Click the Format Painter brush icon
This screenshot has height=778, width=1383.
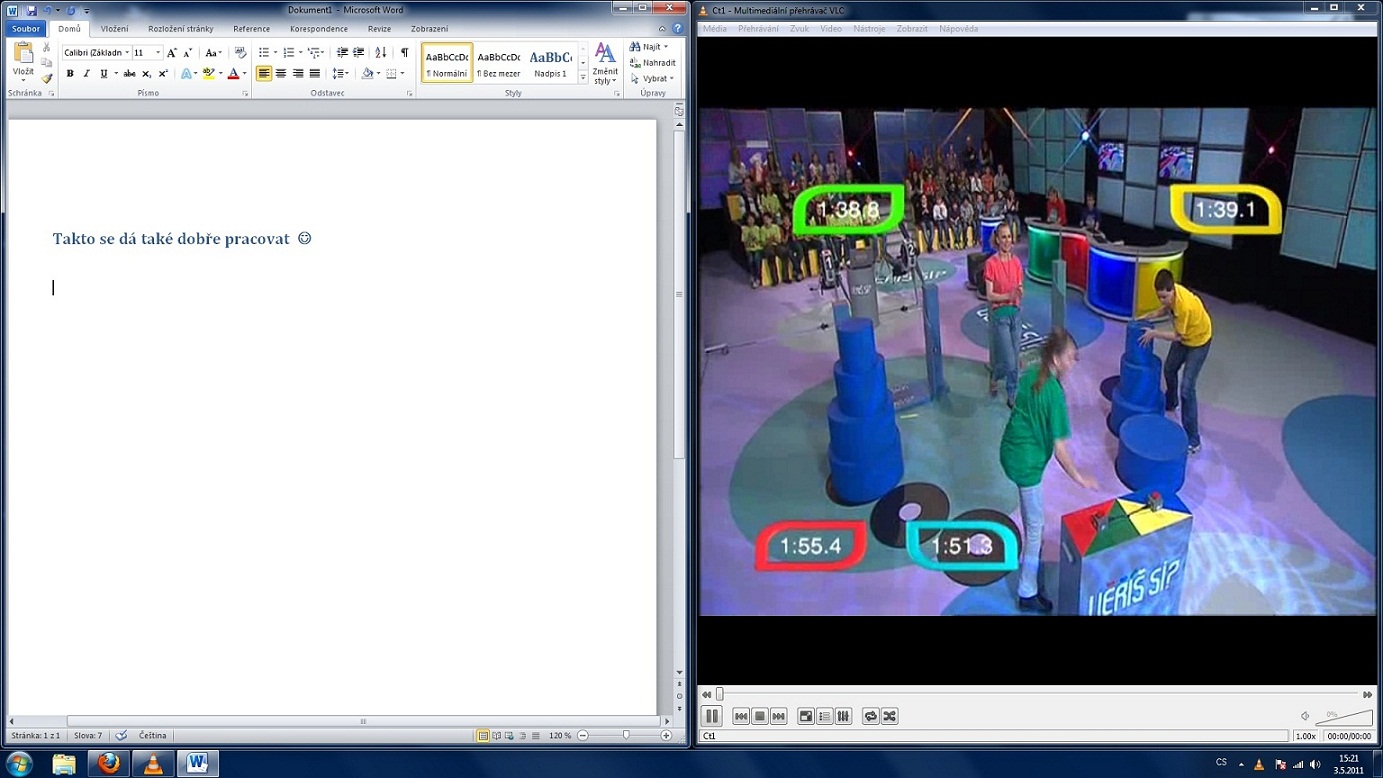[x=46, y=79]
